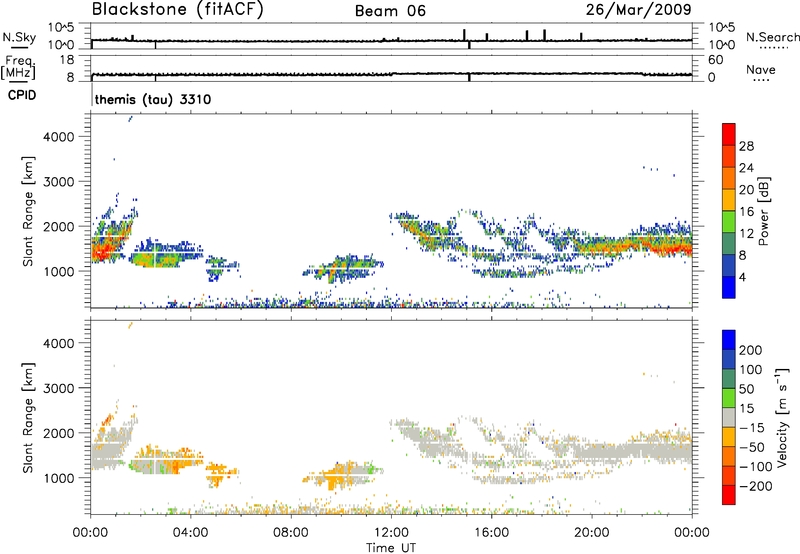Click the red bottom of the velocity colorbar
This screenshot has height=554, width=800.
[729, 495]
